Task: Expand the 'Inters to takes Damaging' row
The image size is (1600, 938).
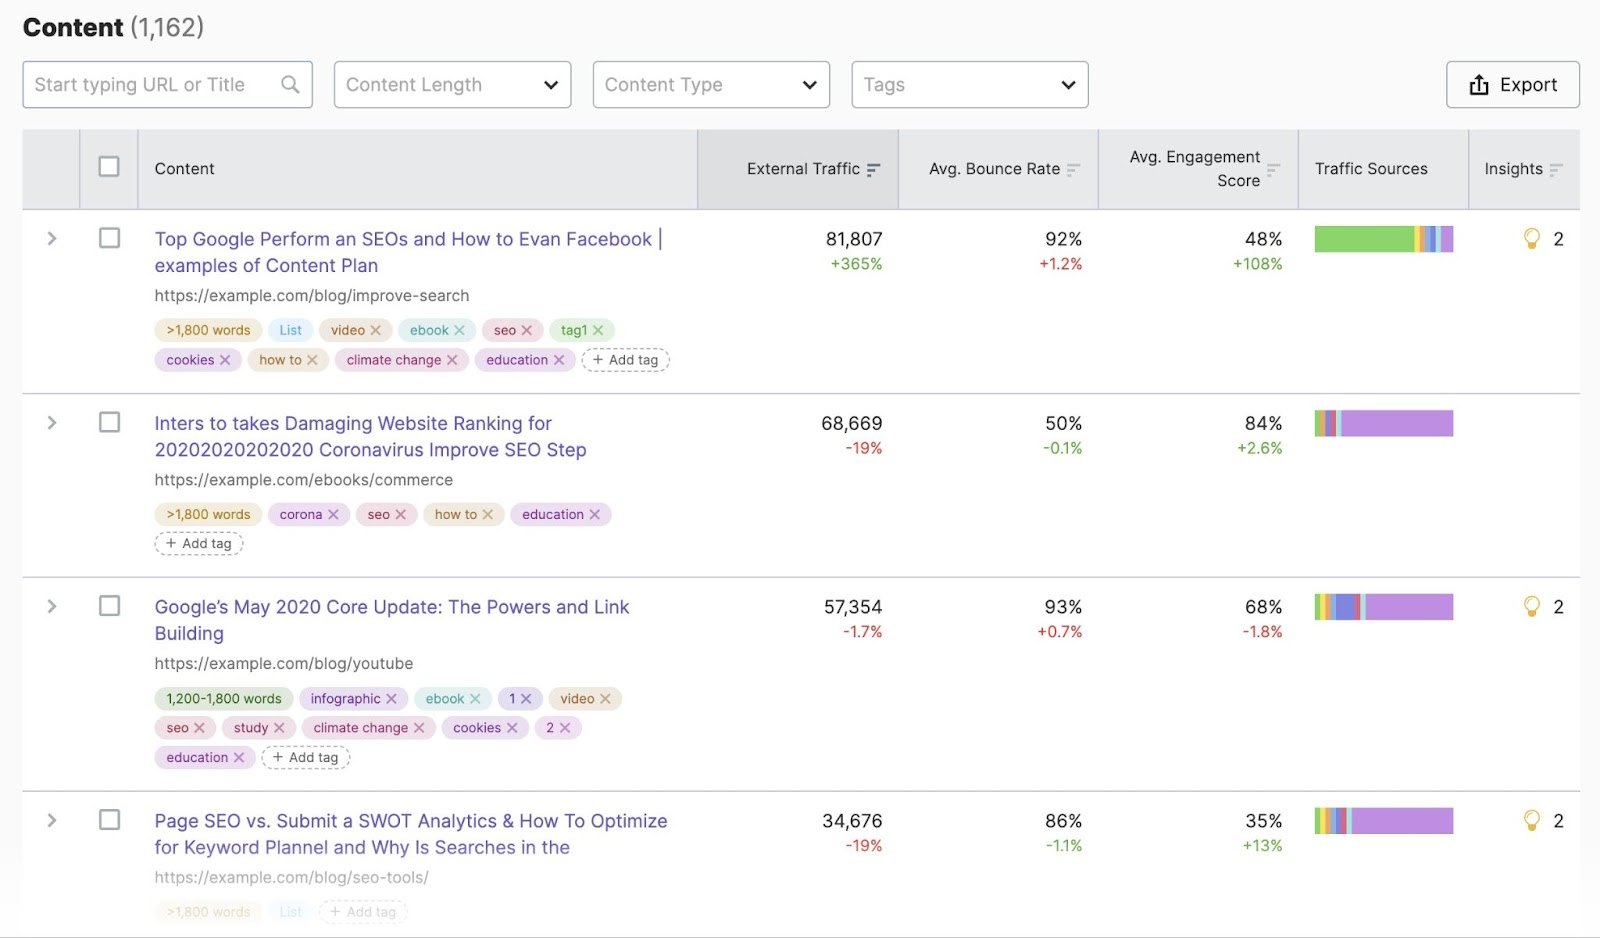Action: [52, 423]
